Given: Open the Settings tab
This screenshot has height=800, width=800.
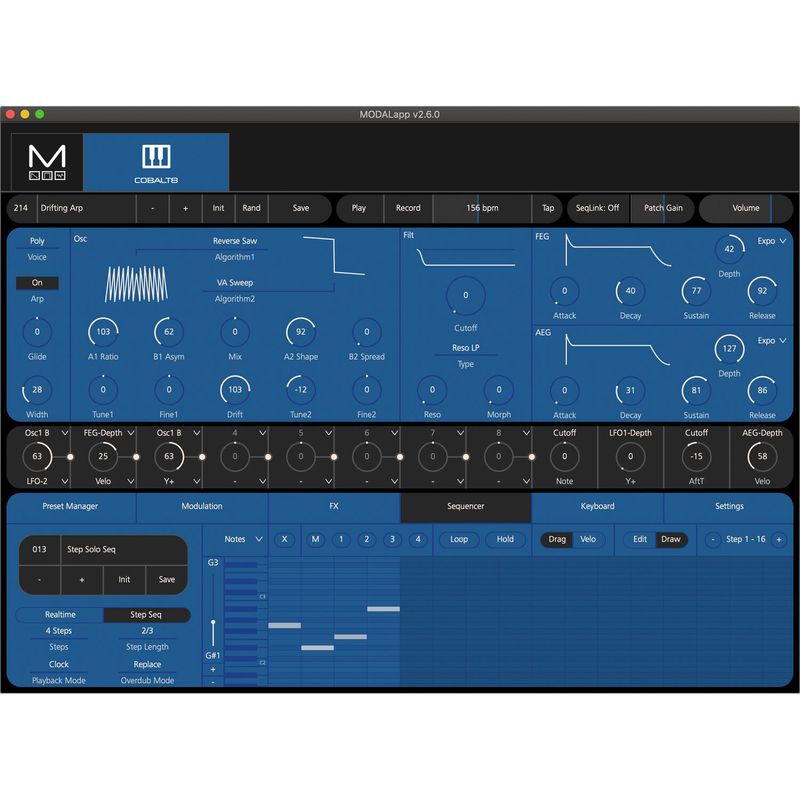Looking at the screenshot, I should click(729, 506).
